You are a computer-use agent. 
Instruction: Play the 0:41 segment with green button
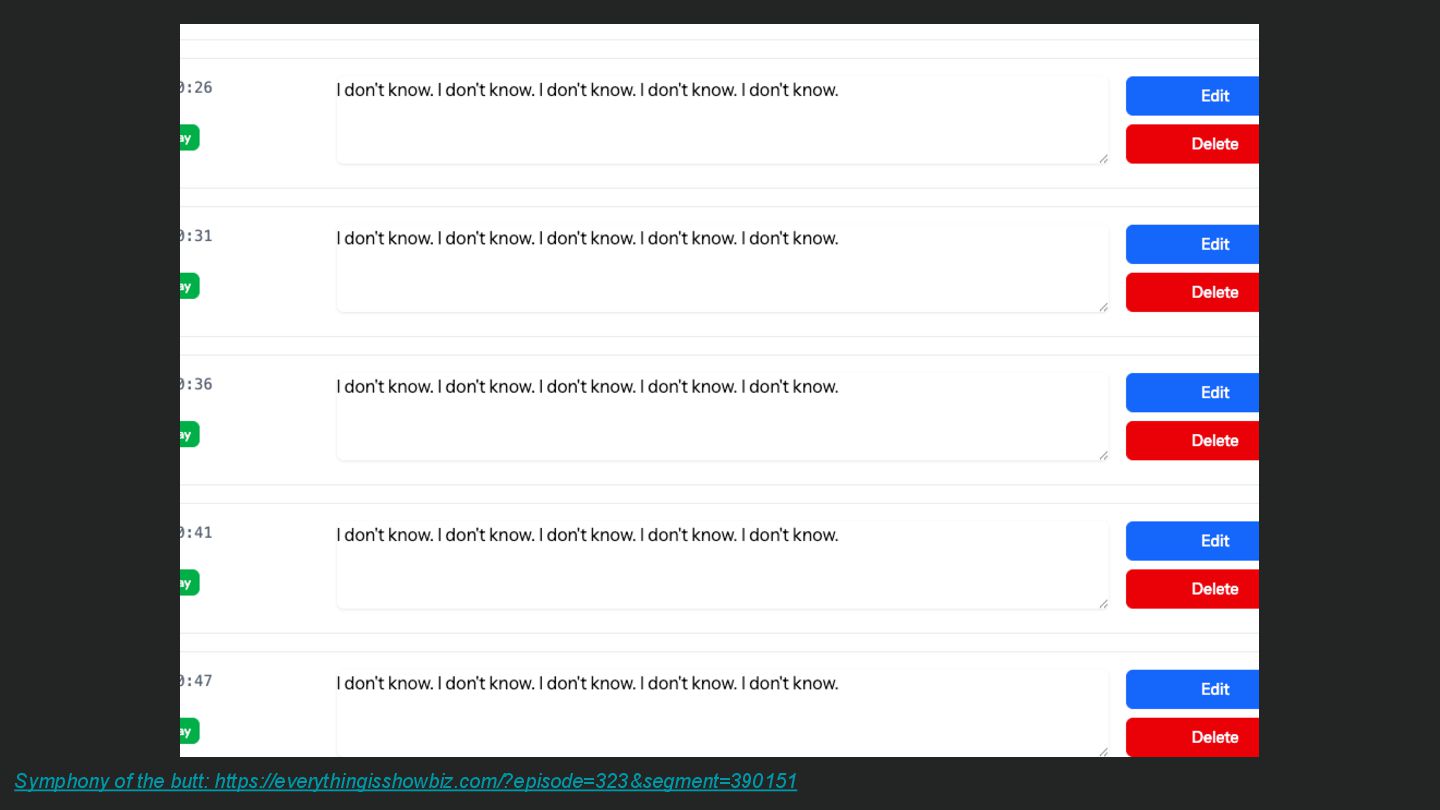(x=190, y=583)
